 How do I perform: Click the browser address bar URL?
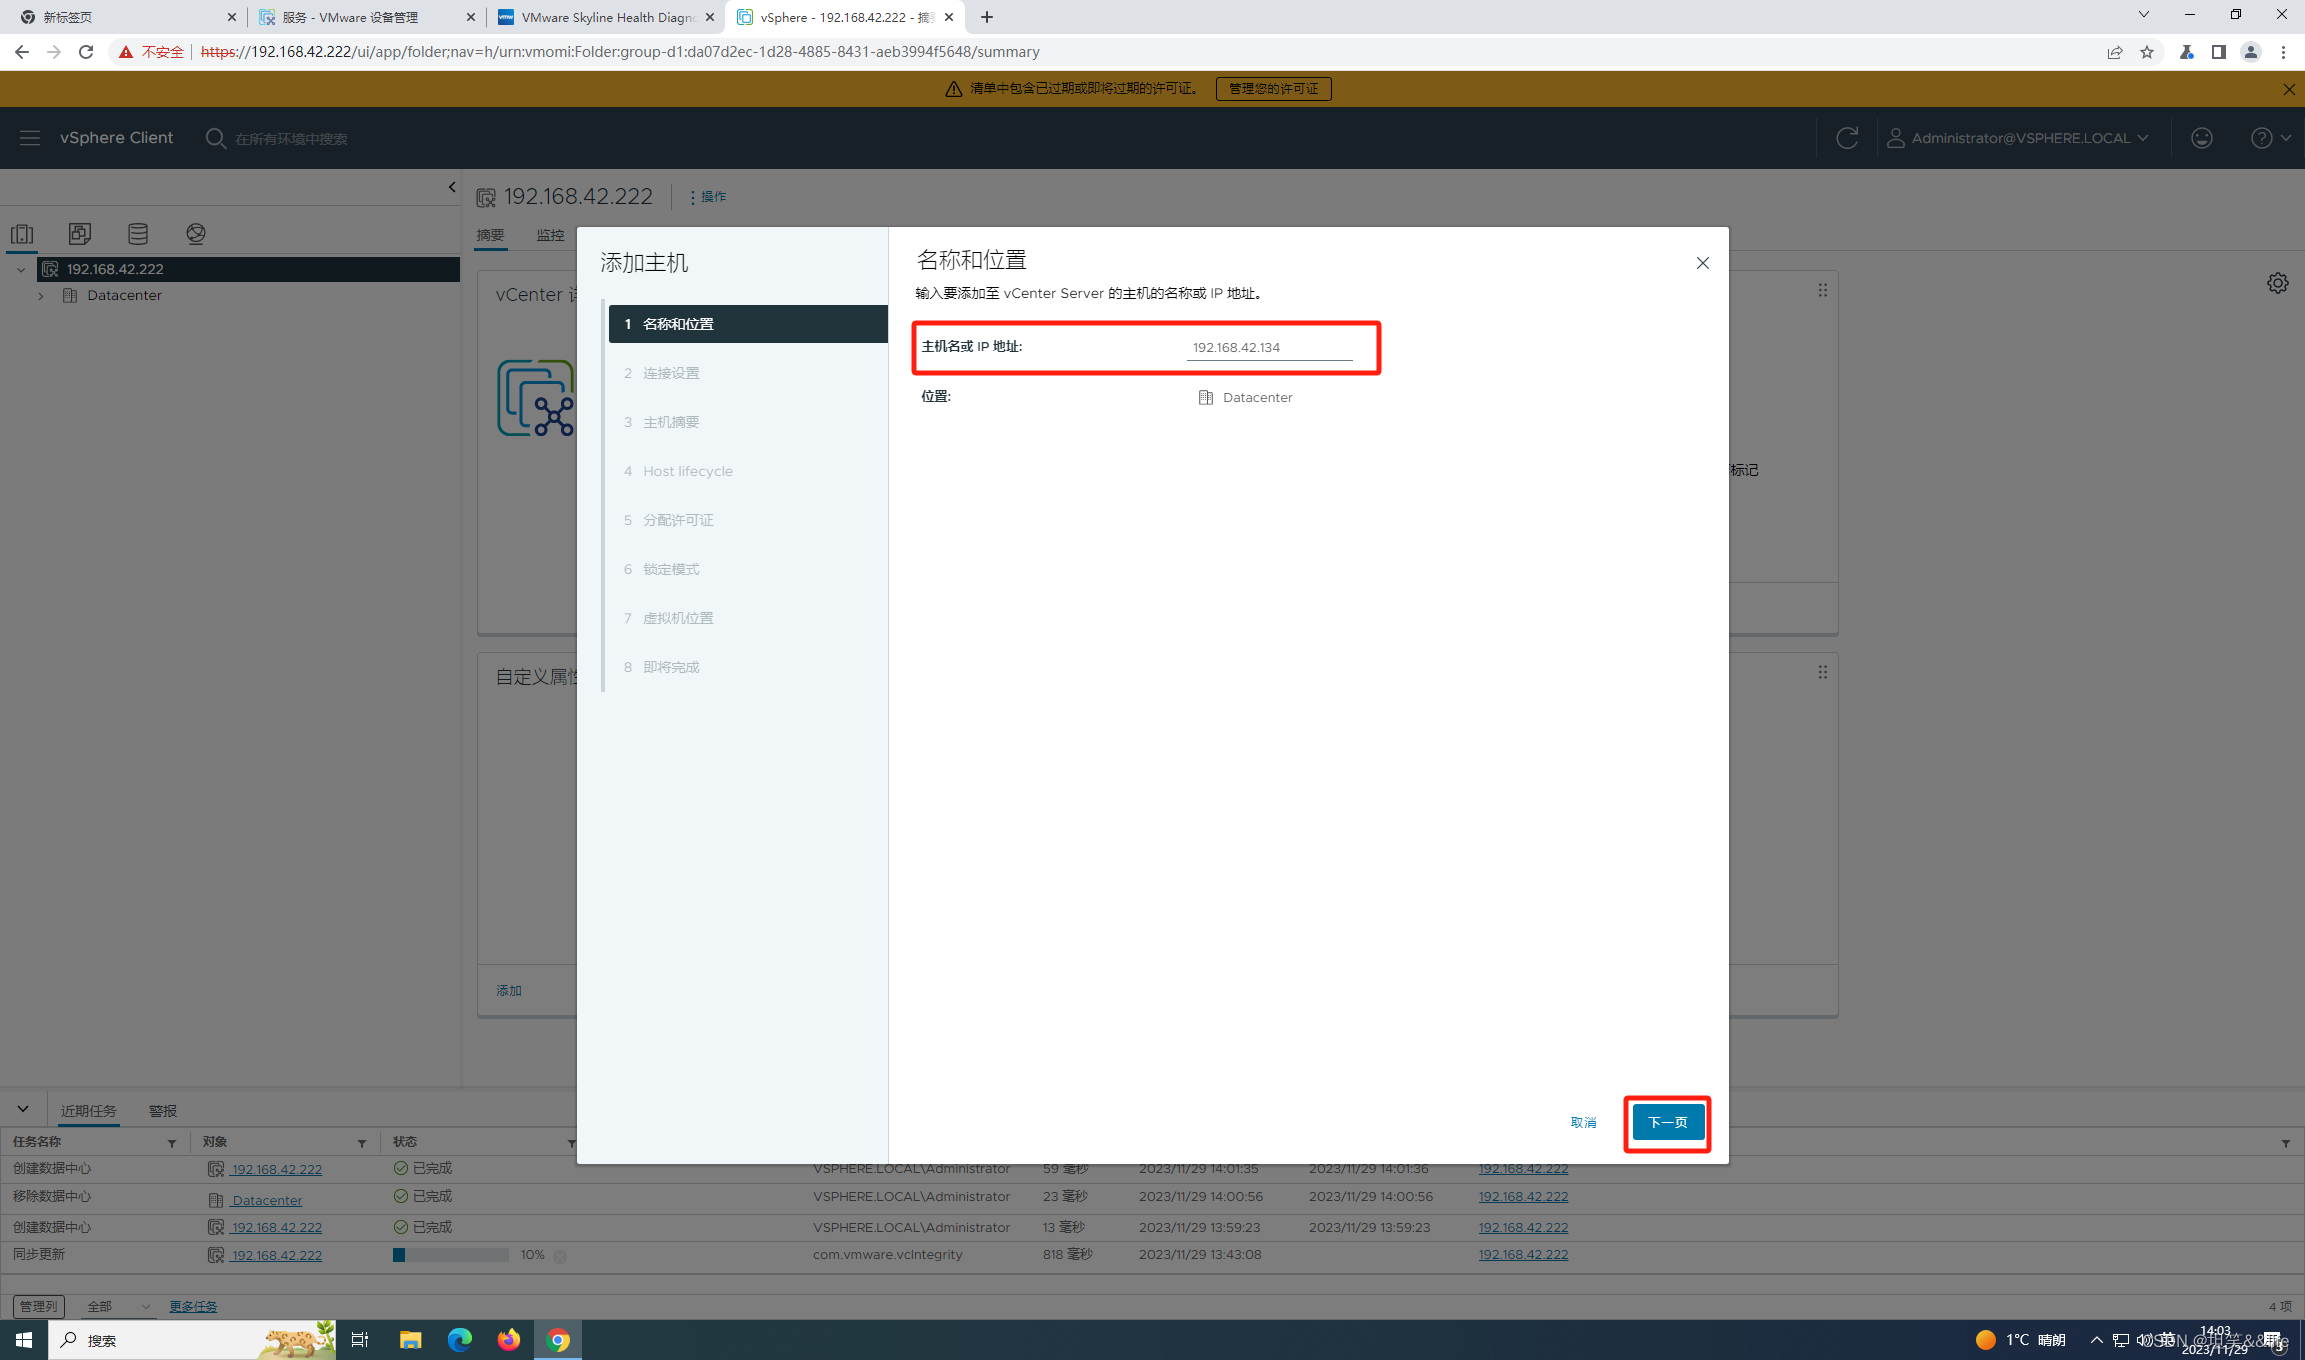point(620,52)
